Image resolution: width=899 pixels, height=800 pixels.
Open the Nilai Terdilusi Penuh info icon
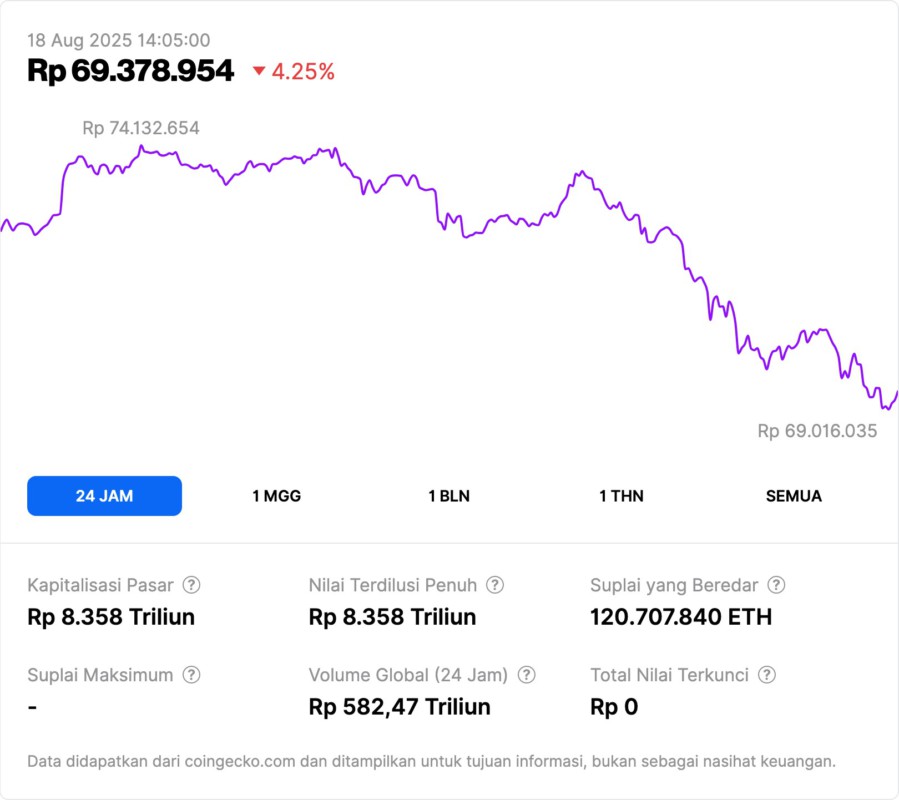[x=495, y=585]
